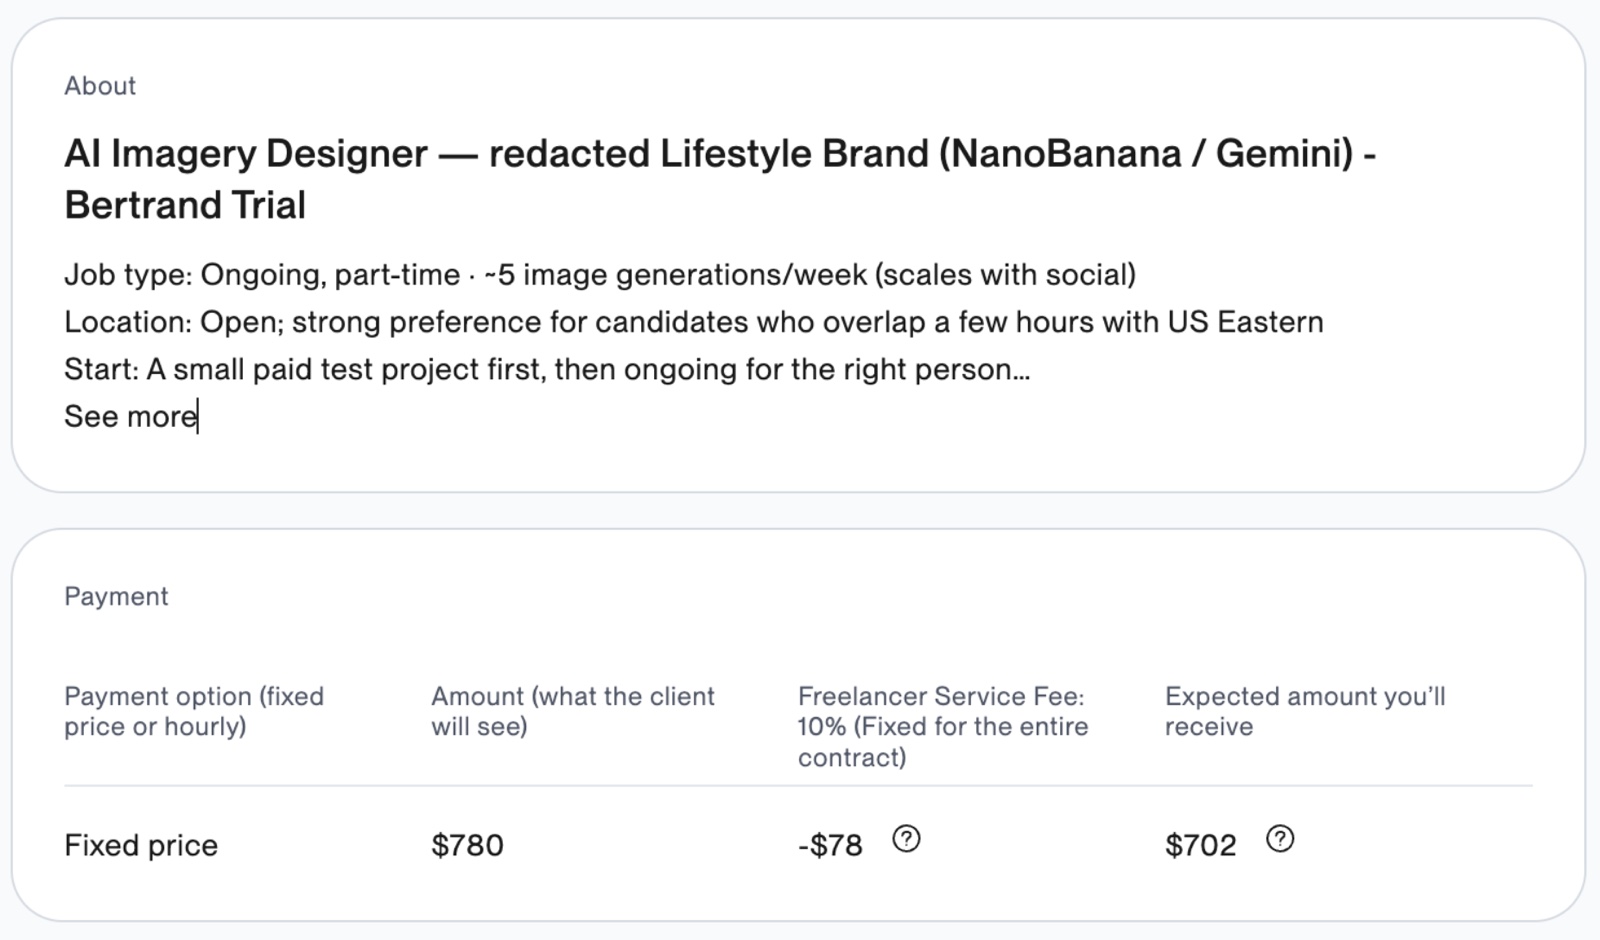
Task: Click Bertrand Trial in the job title
Action: (x=185, y=205)
